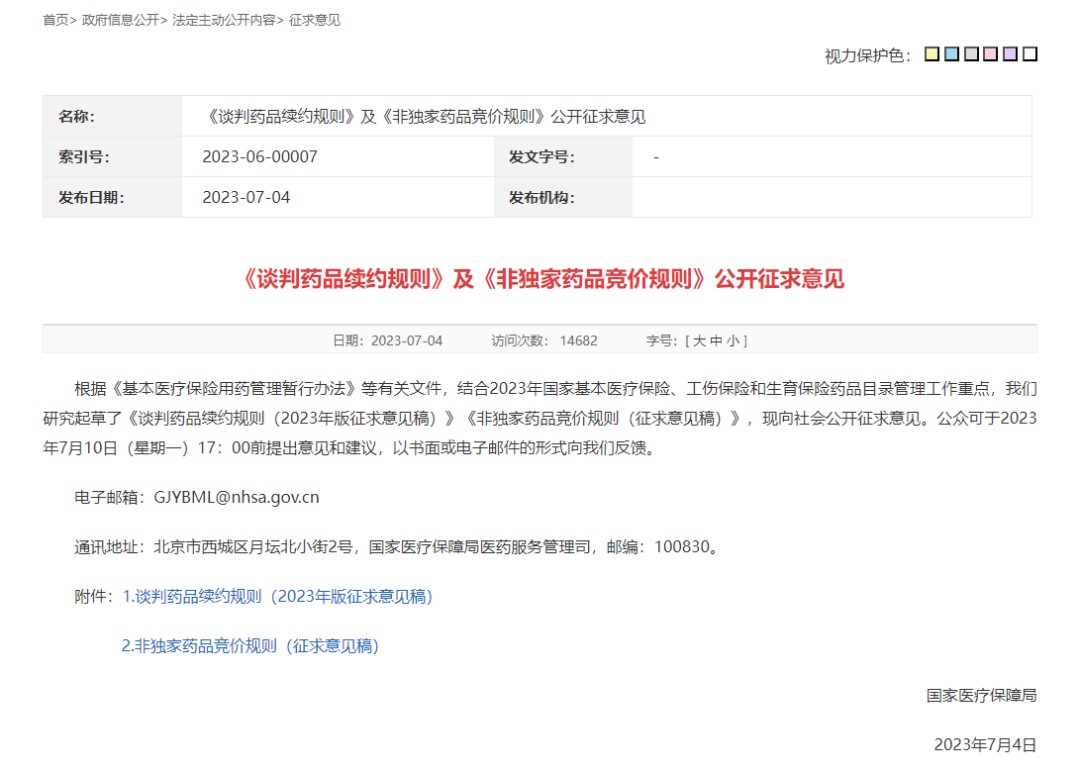This screenshot has width=1080, height=773.
Task: Select the gray eye-protection color swatch
Action: click(971, 55)
